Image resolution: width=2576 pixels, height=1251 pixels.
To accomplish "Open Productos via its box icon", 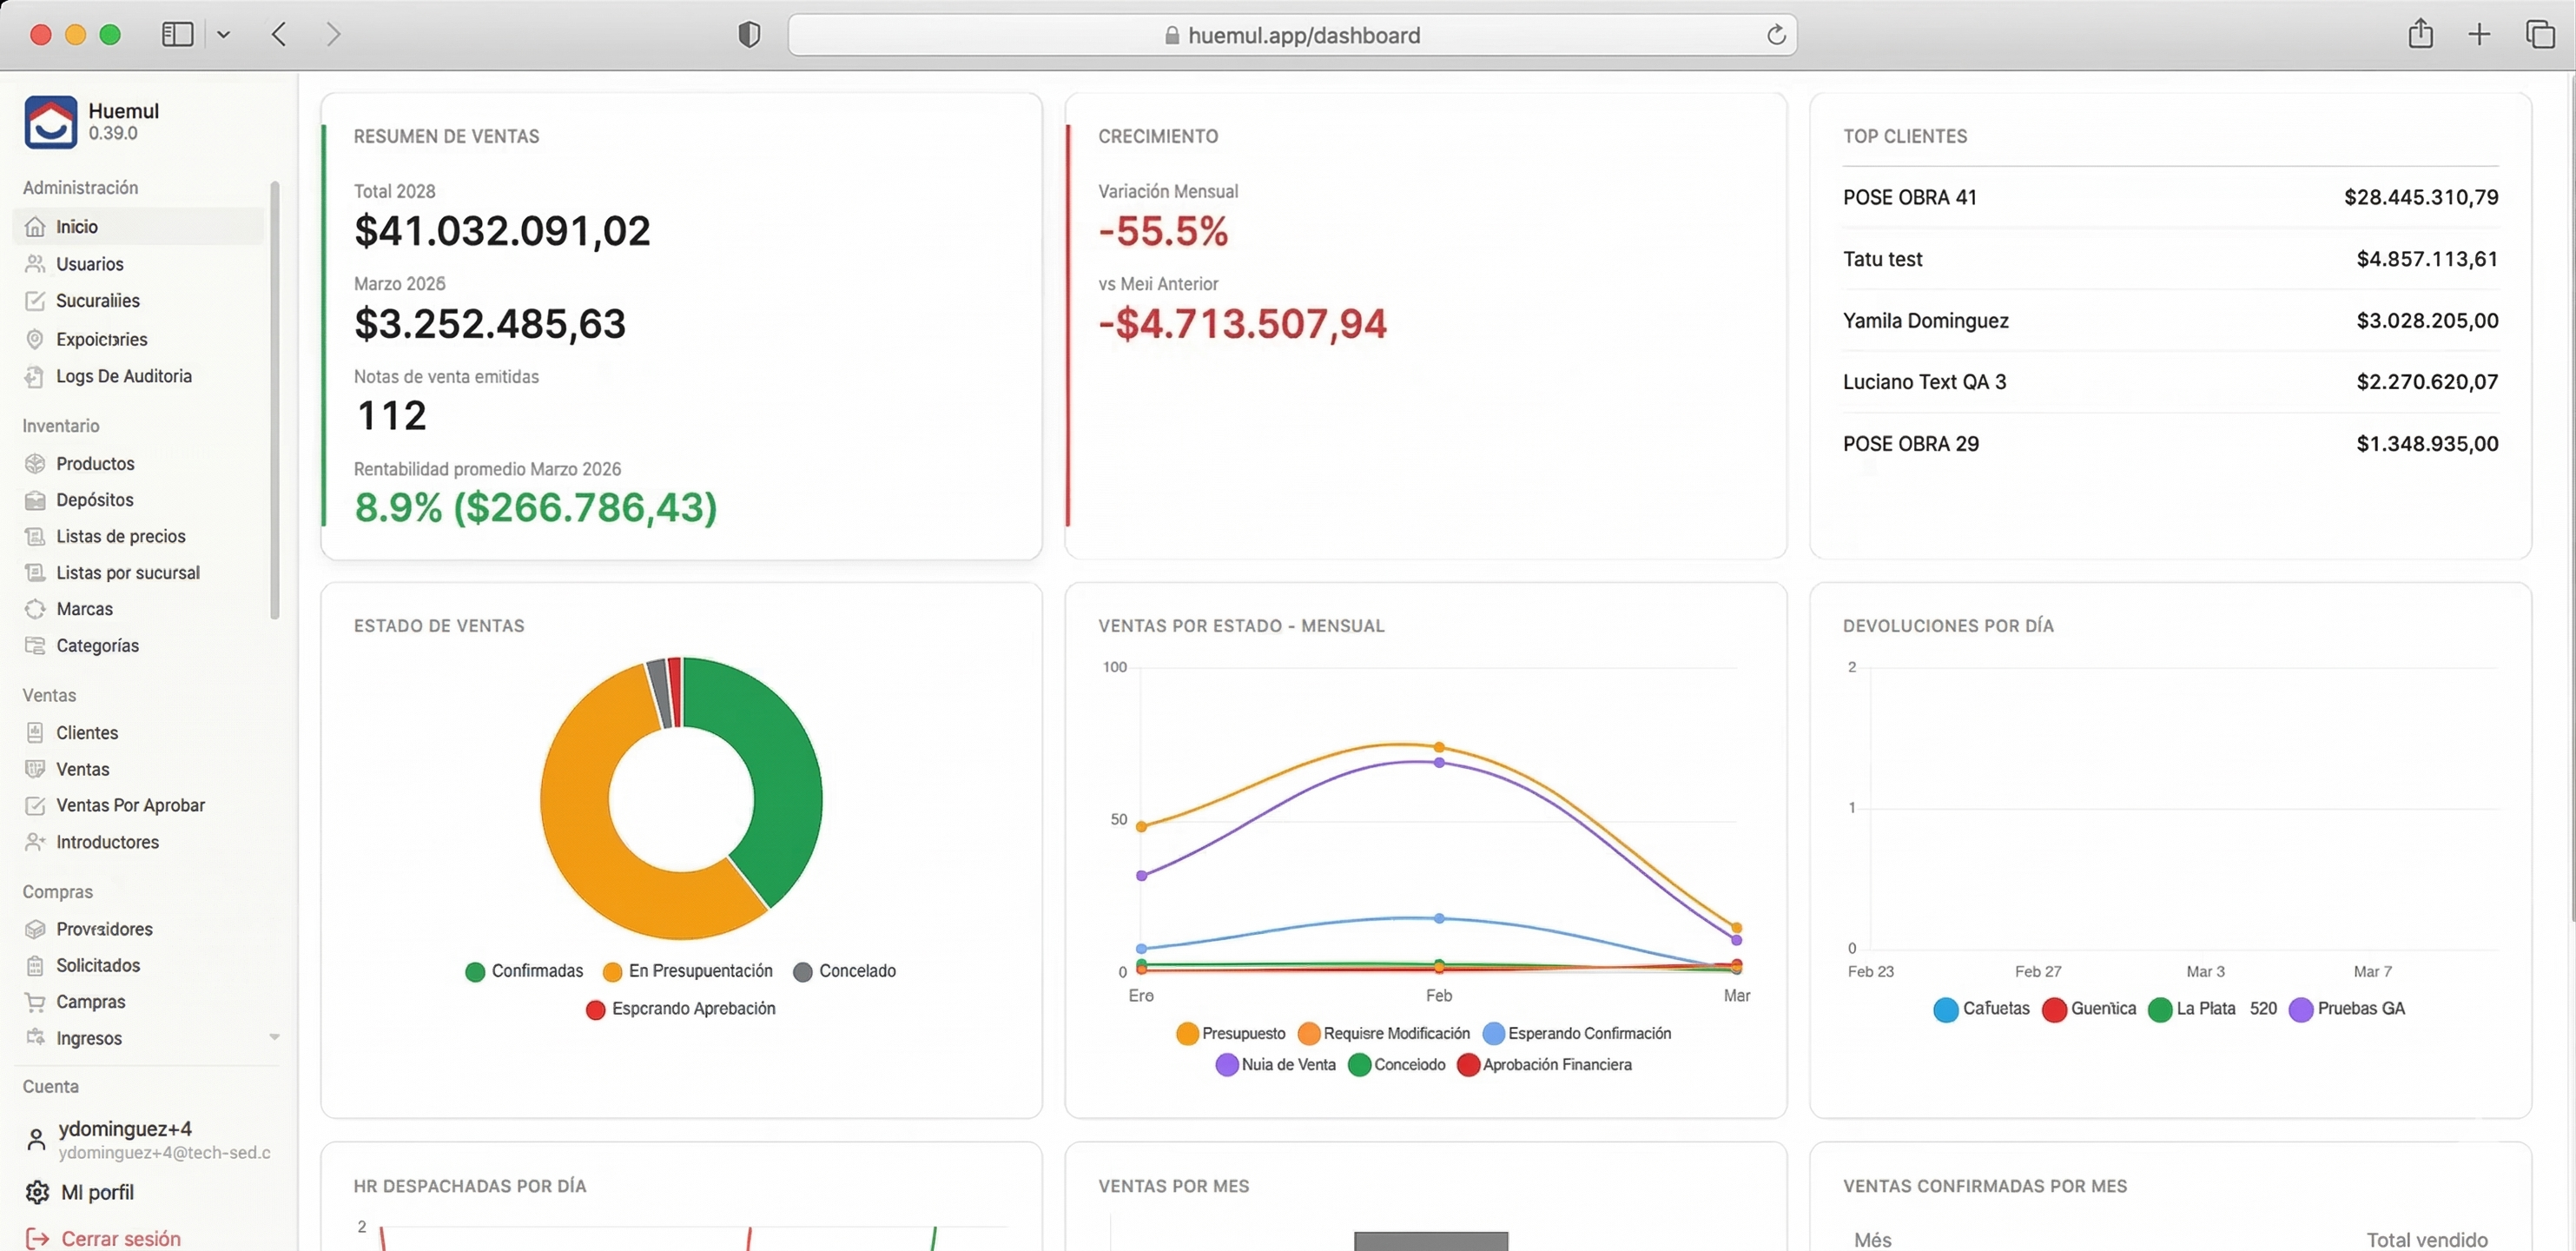I will [35, 464].
